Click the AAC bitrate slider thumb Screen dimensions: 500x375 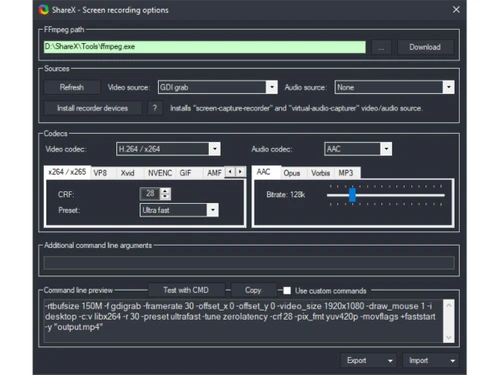click(x=352, y=195)
